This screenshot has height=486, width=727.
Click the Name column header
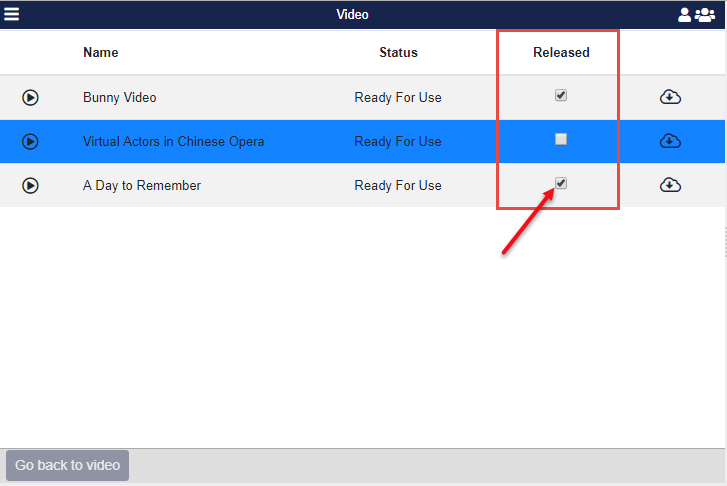(100, 52)
